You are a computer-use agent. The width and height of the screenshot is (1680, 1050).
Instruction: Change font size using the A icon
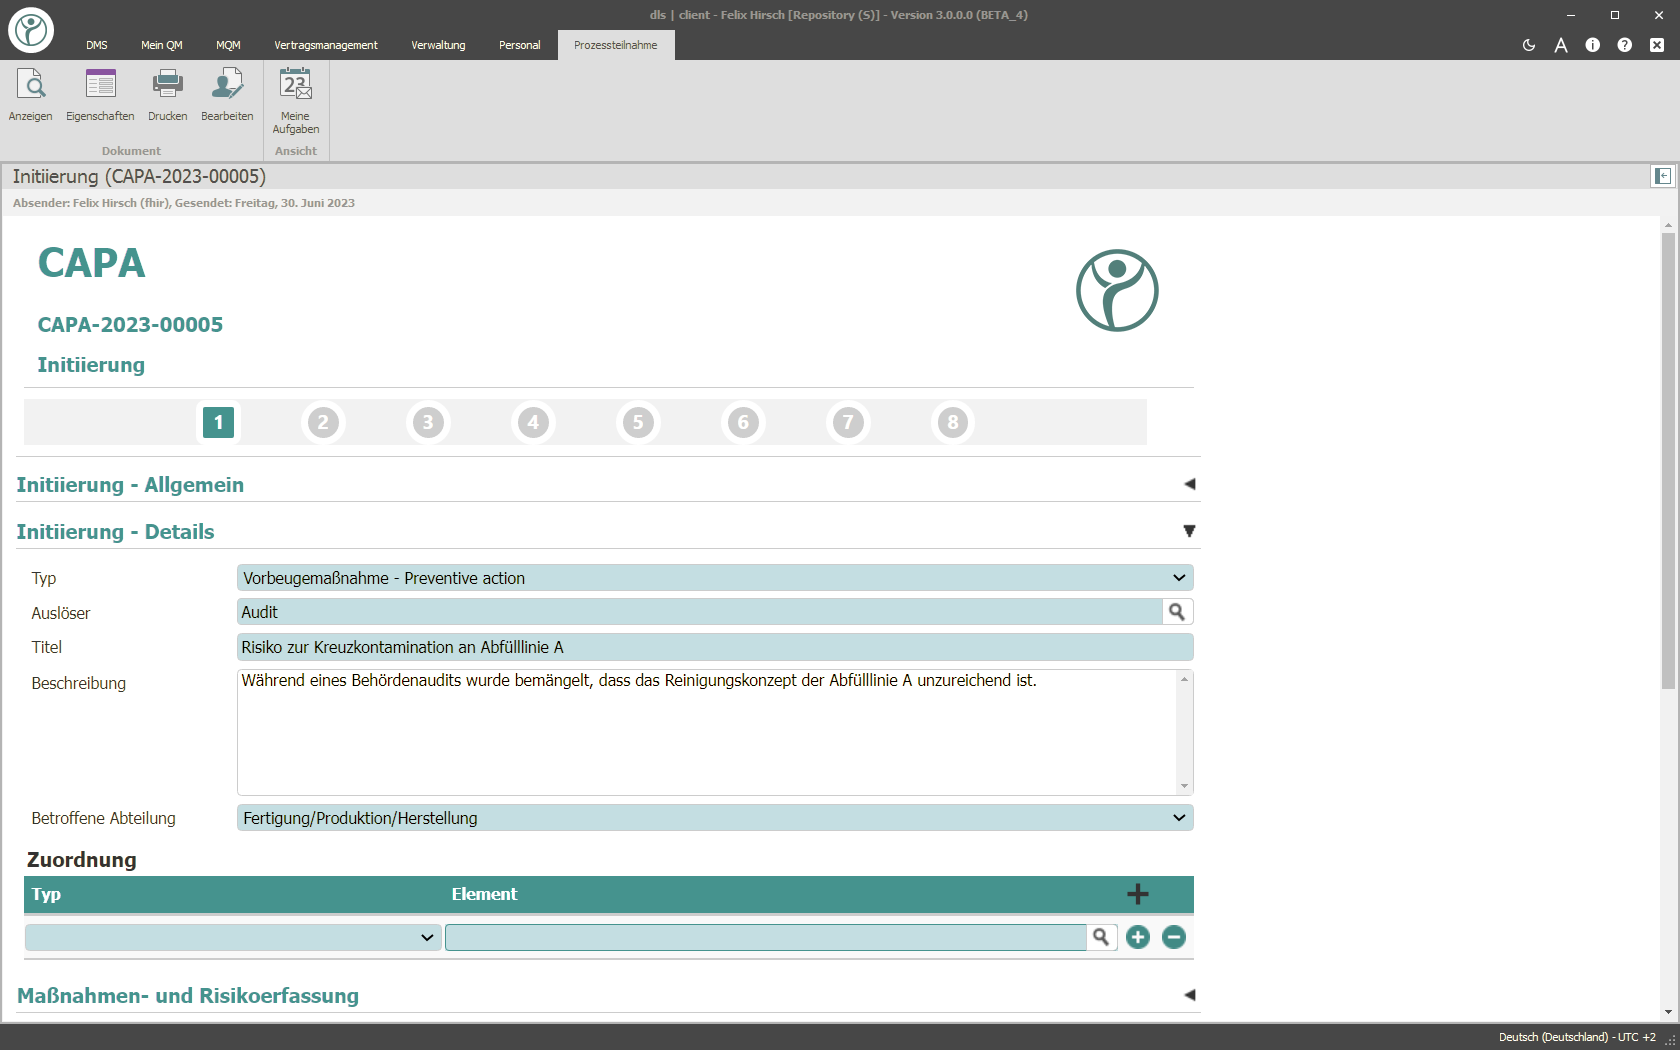point(1561,45)
